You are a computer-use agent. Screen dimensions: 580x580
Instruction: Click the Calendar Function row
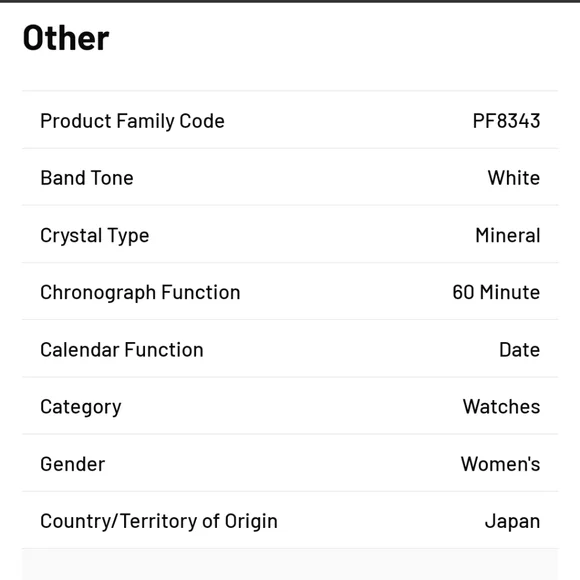290,349
